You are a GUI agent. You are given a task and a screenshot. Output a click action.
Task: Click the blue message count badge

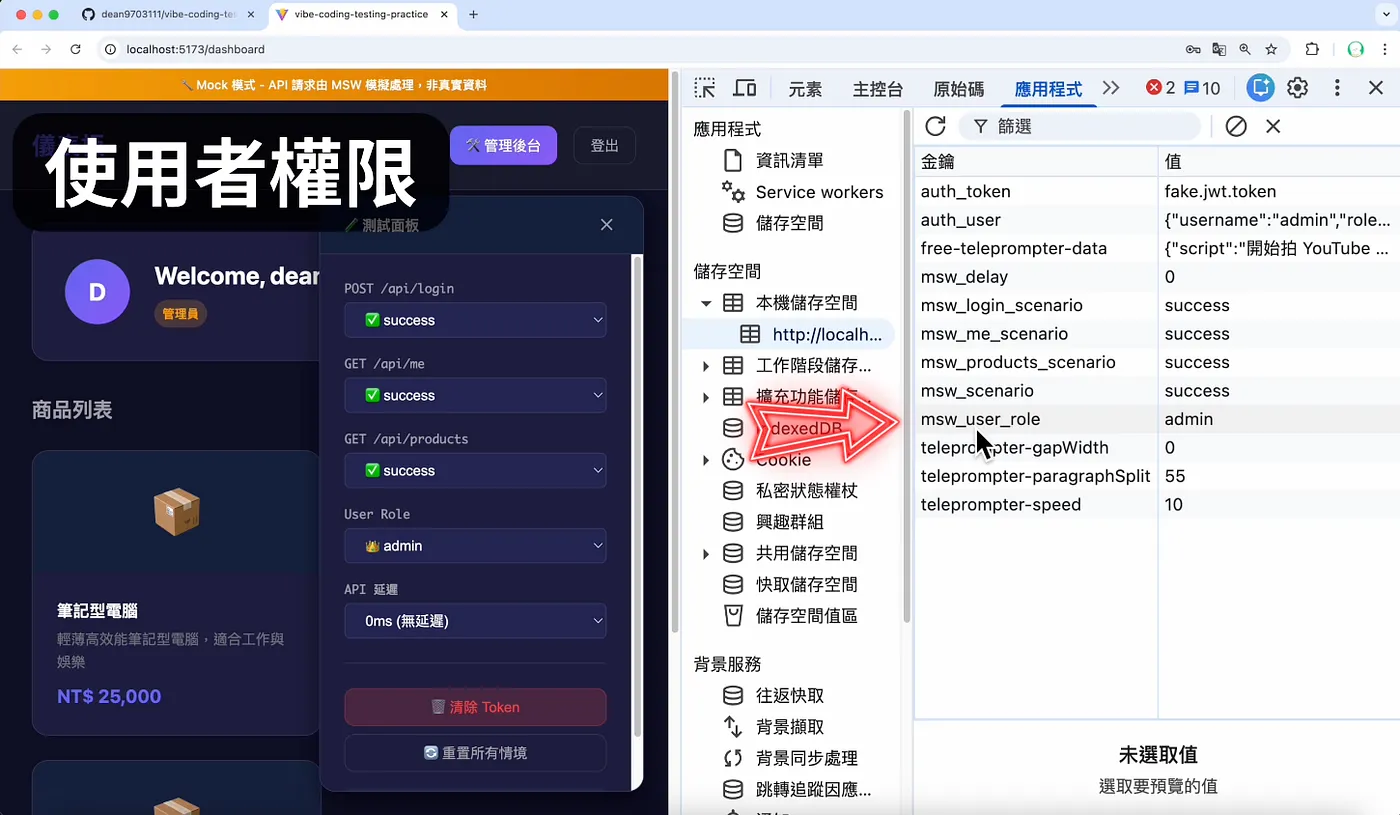pos(1202,88)
